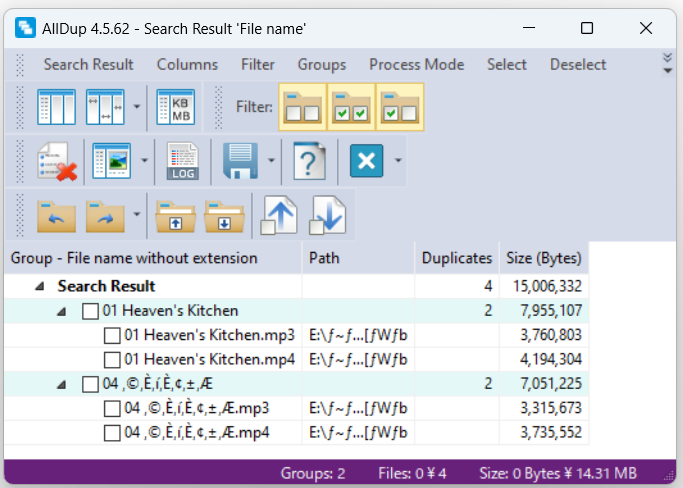Check the 04 .mp3 file checkbox
The width and height of the screenshot is (683, 488).
(112, 409)
